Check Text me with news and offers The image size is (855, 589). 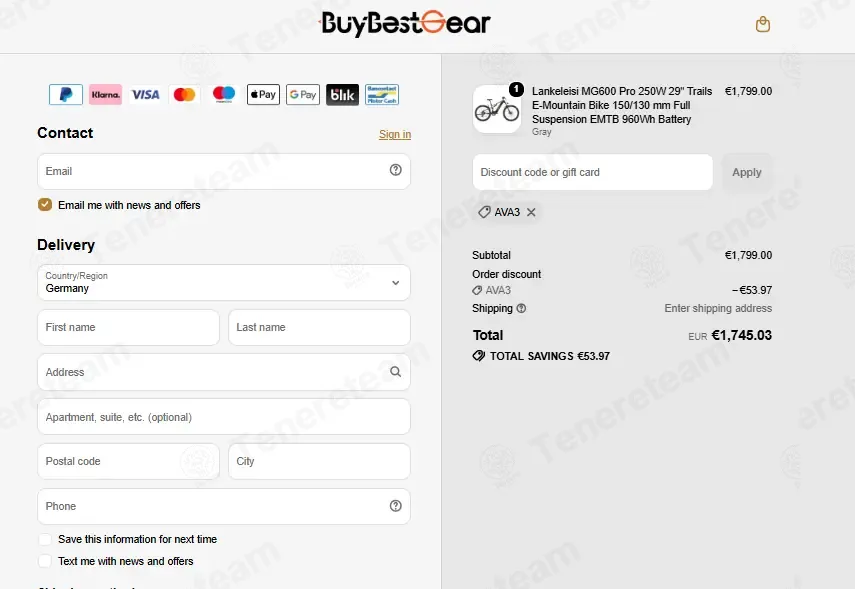click(45, 561)
